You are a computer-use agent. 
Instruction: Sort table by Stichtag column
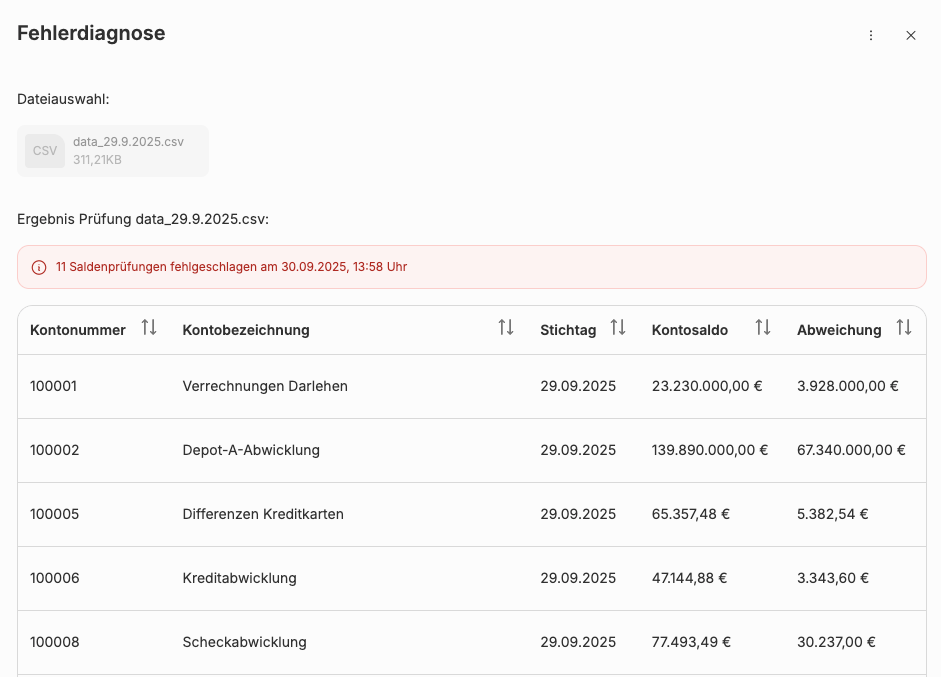[x=618, y=328]
